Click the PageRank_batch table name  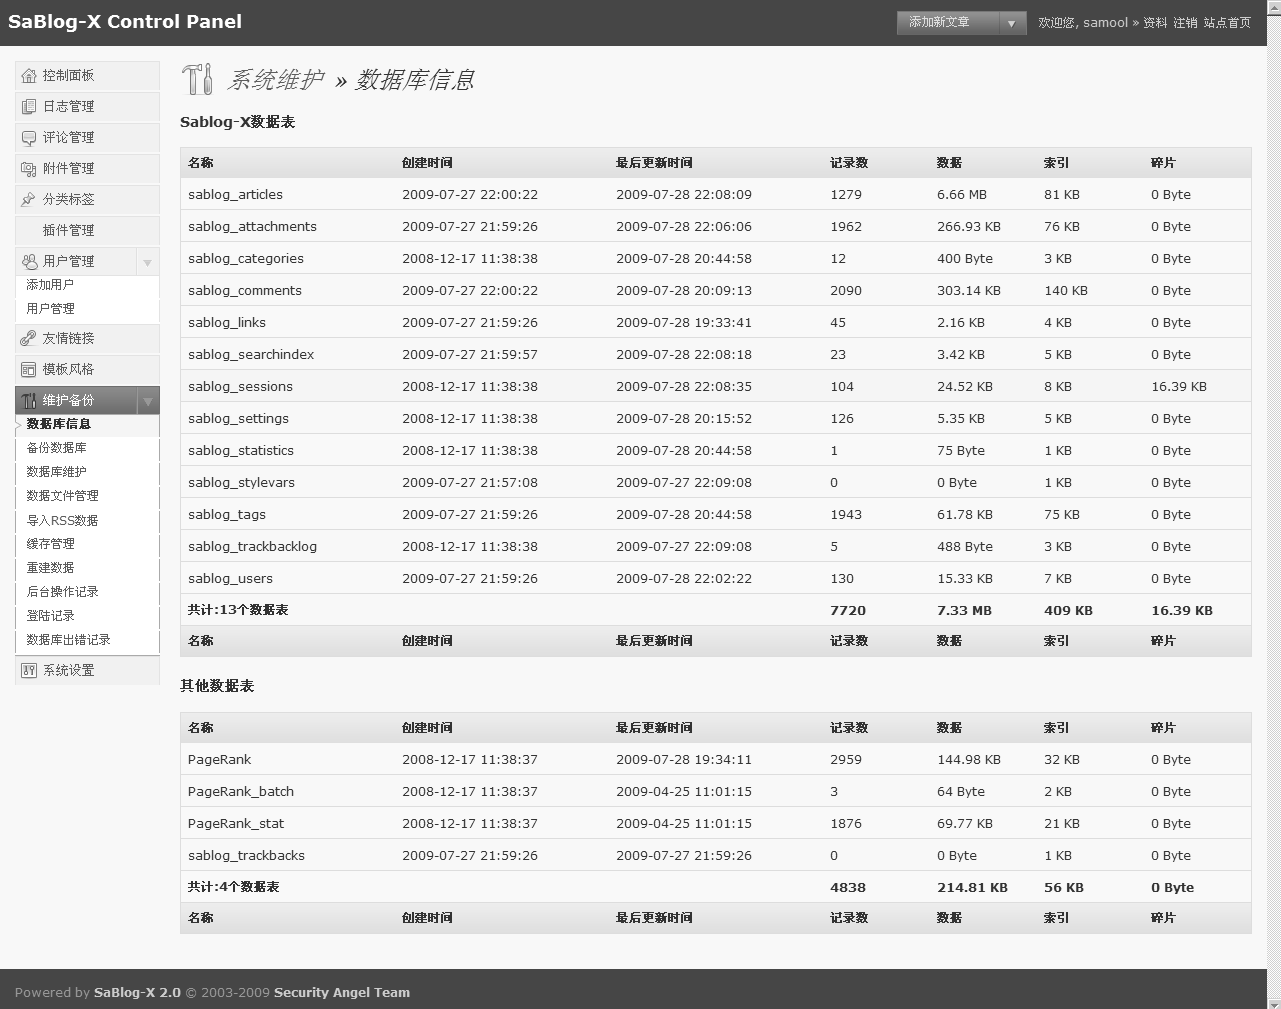tap(241, 792)
